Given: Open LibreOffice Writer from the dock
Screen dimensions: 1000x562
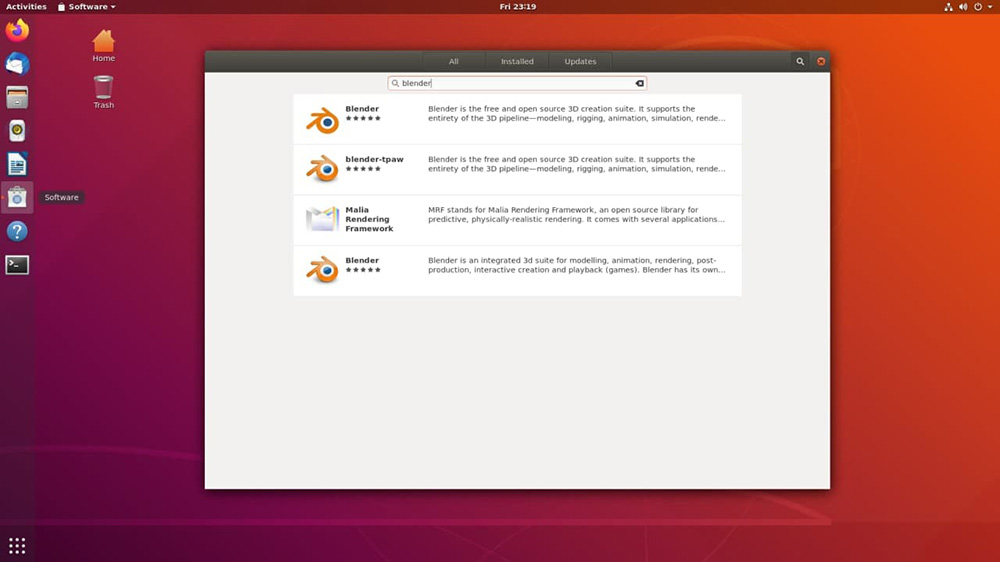Looking at the screenshot, I should tap(17, 165).
